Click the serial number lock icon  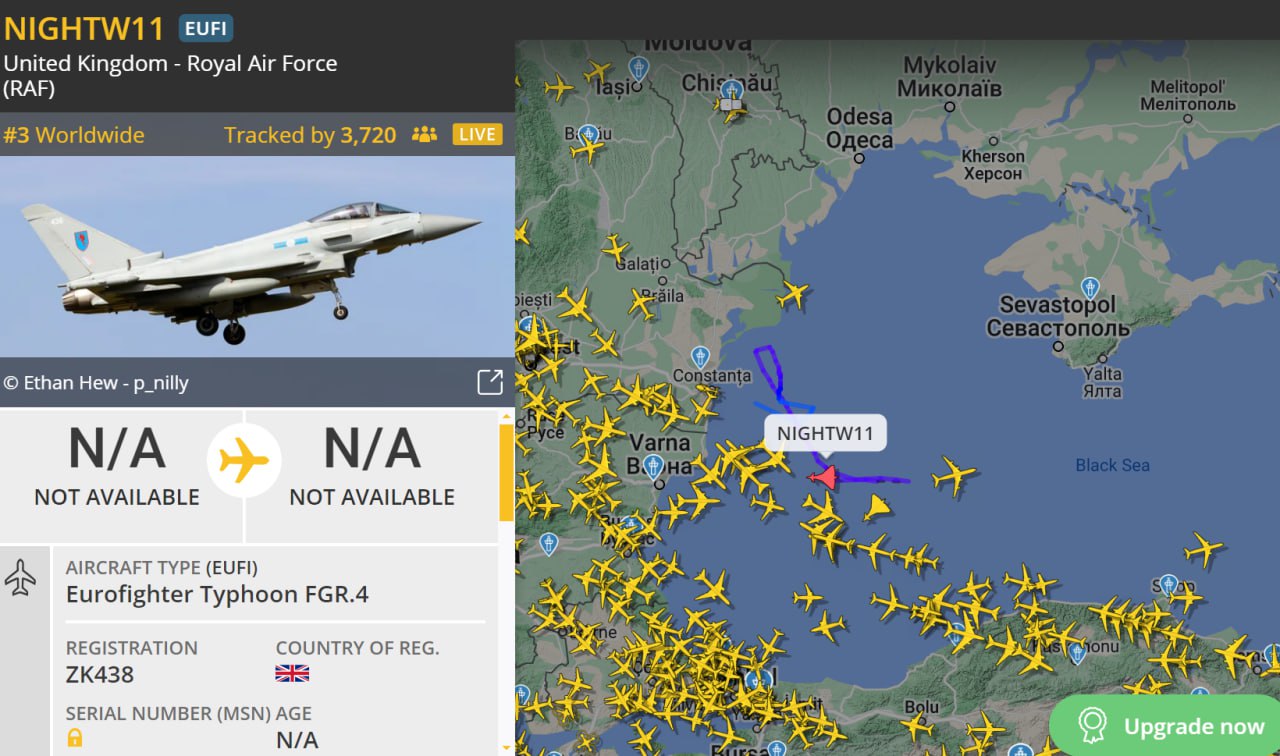pyautogui.click(x=75, y=738)
